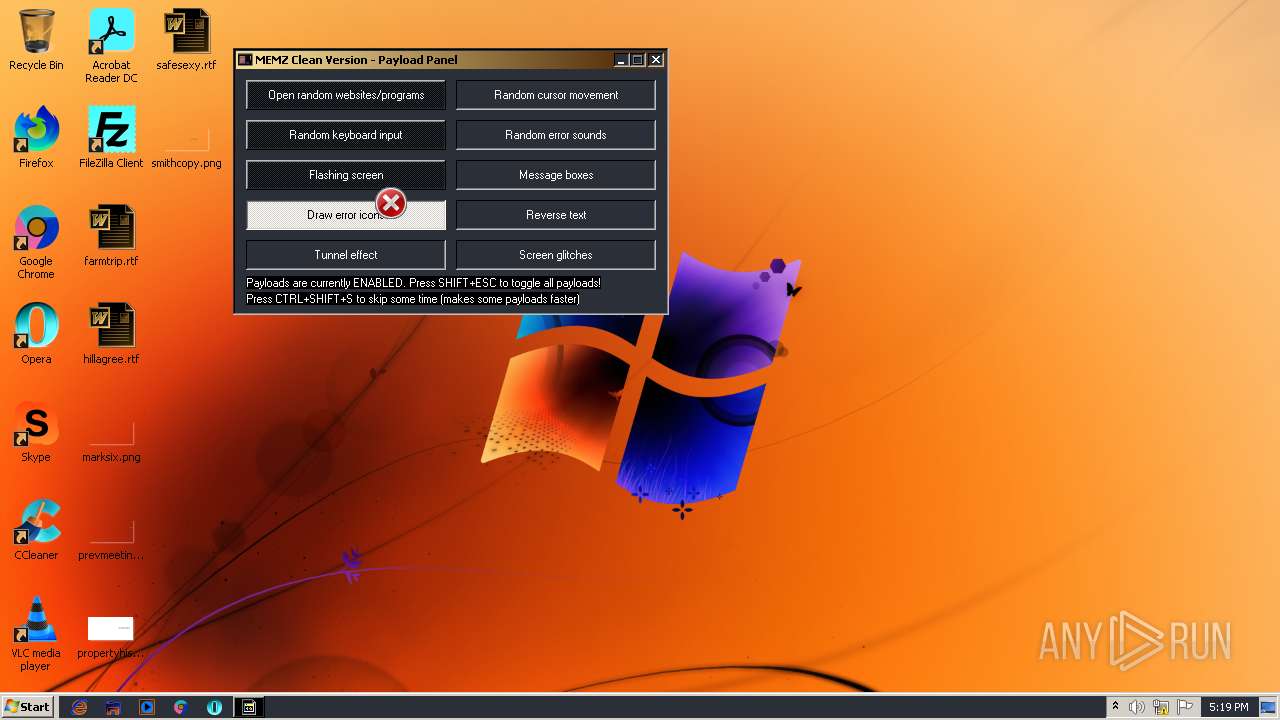Image resolution: width=1280 pixels, height=720 pixels.
Task: Launch Internet Explorer from the taskbar
Action: pyautogui.click(x=80, y=707)
